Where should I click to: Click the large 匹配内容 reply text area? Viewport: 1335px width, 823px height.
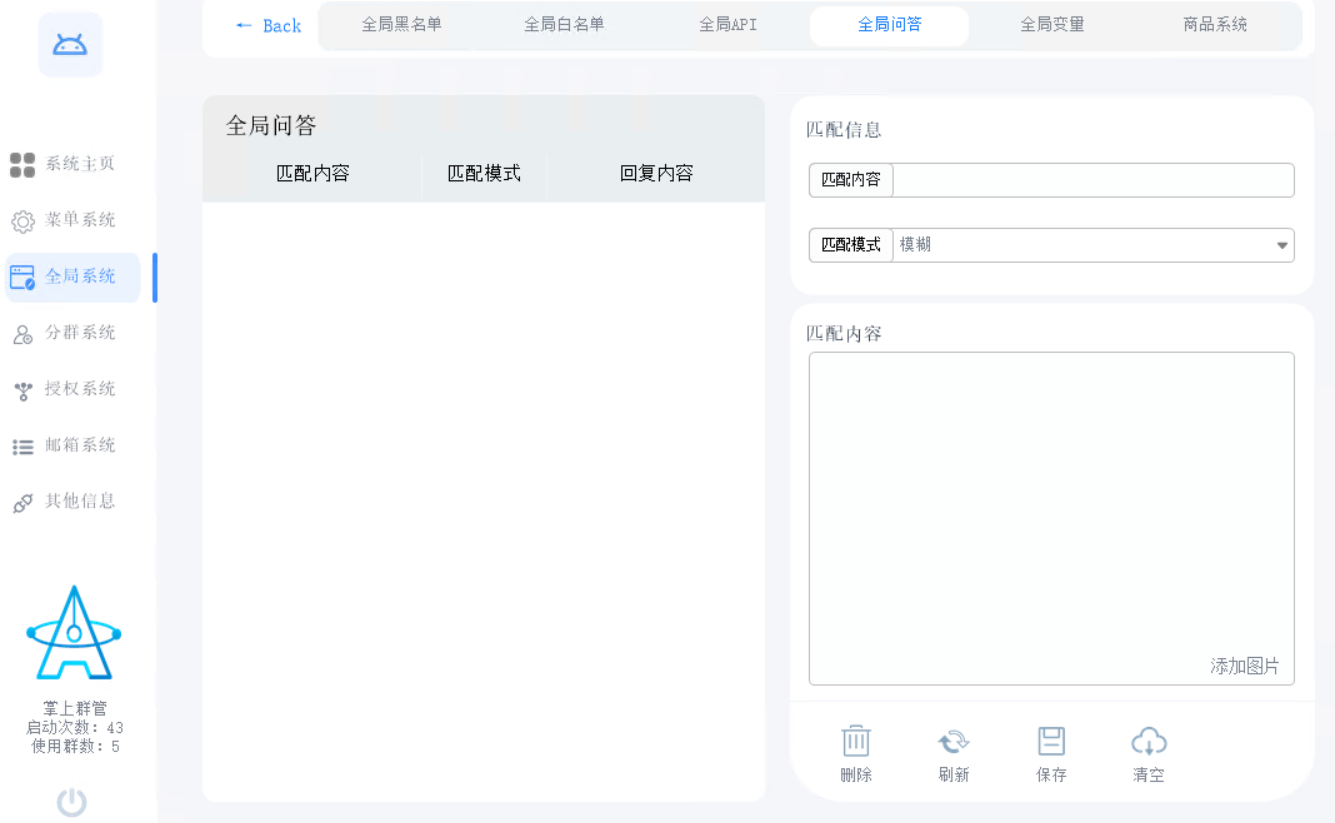[x=1051, y=518]
